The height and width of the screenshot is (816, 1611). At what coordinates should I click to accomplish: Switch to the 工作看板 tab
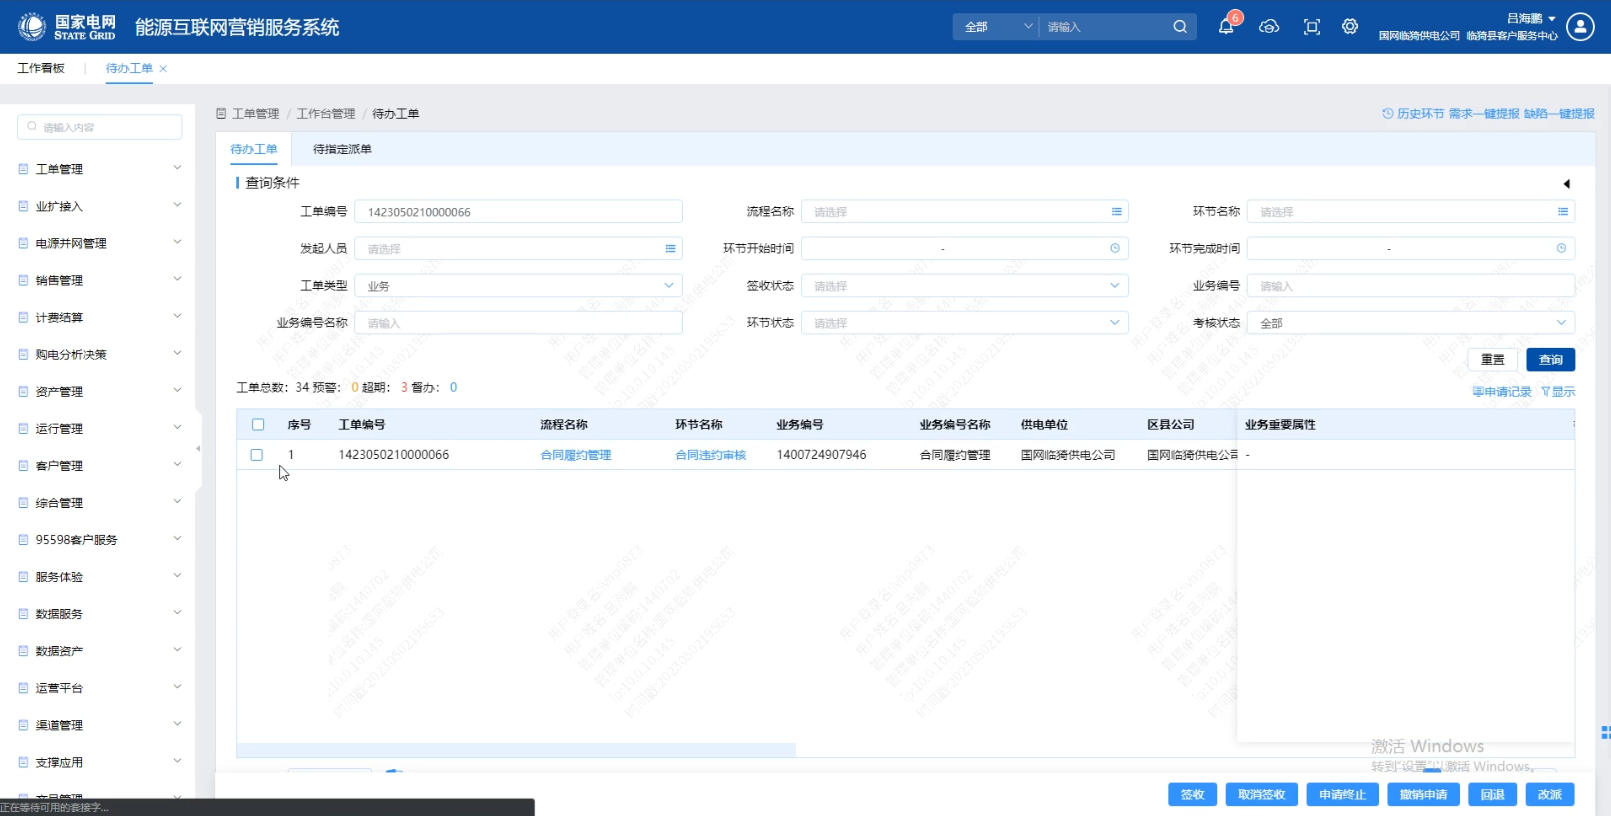(x=41, y=68)
